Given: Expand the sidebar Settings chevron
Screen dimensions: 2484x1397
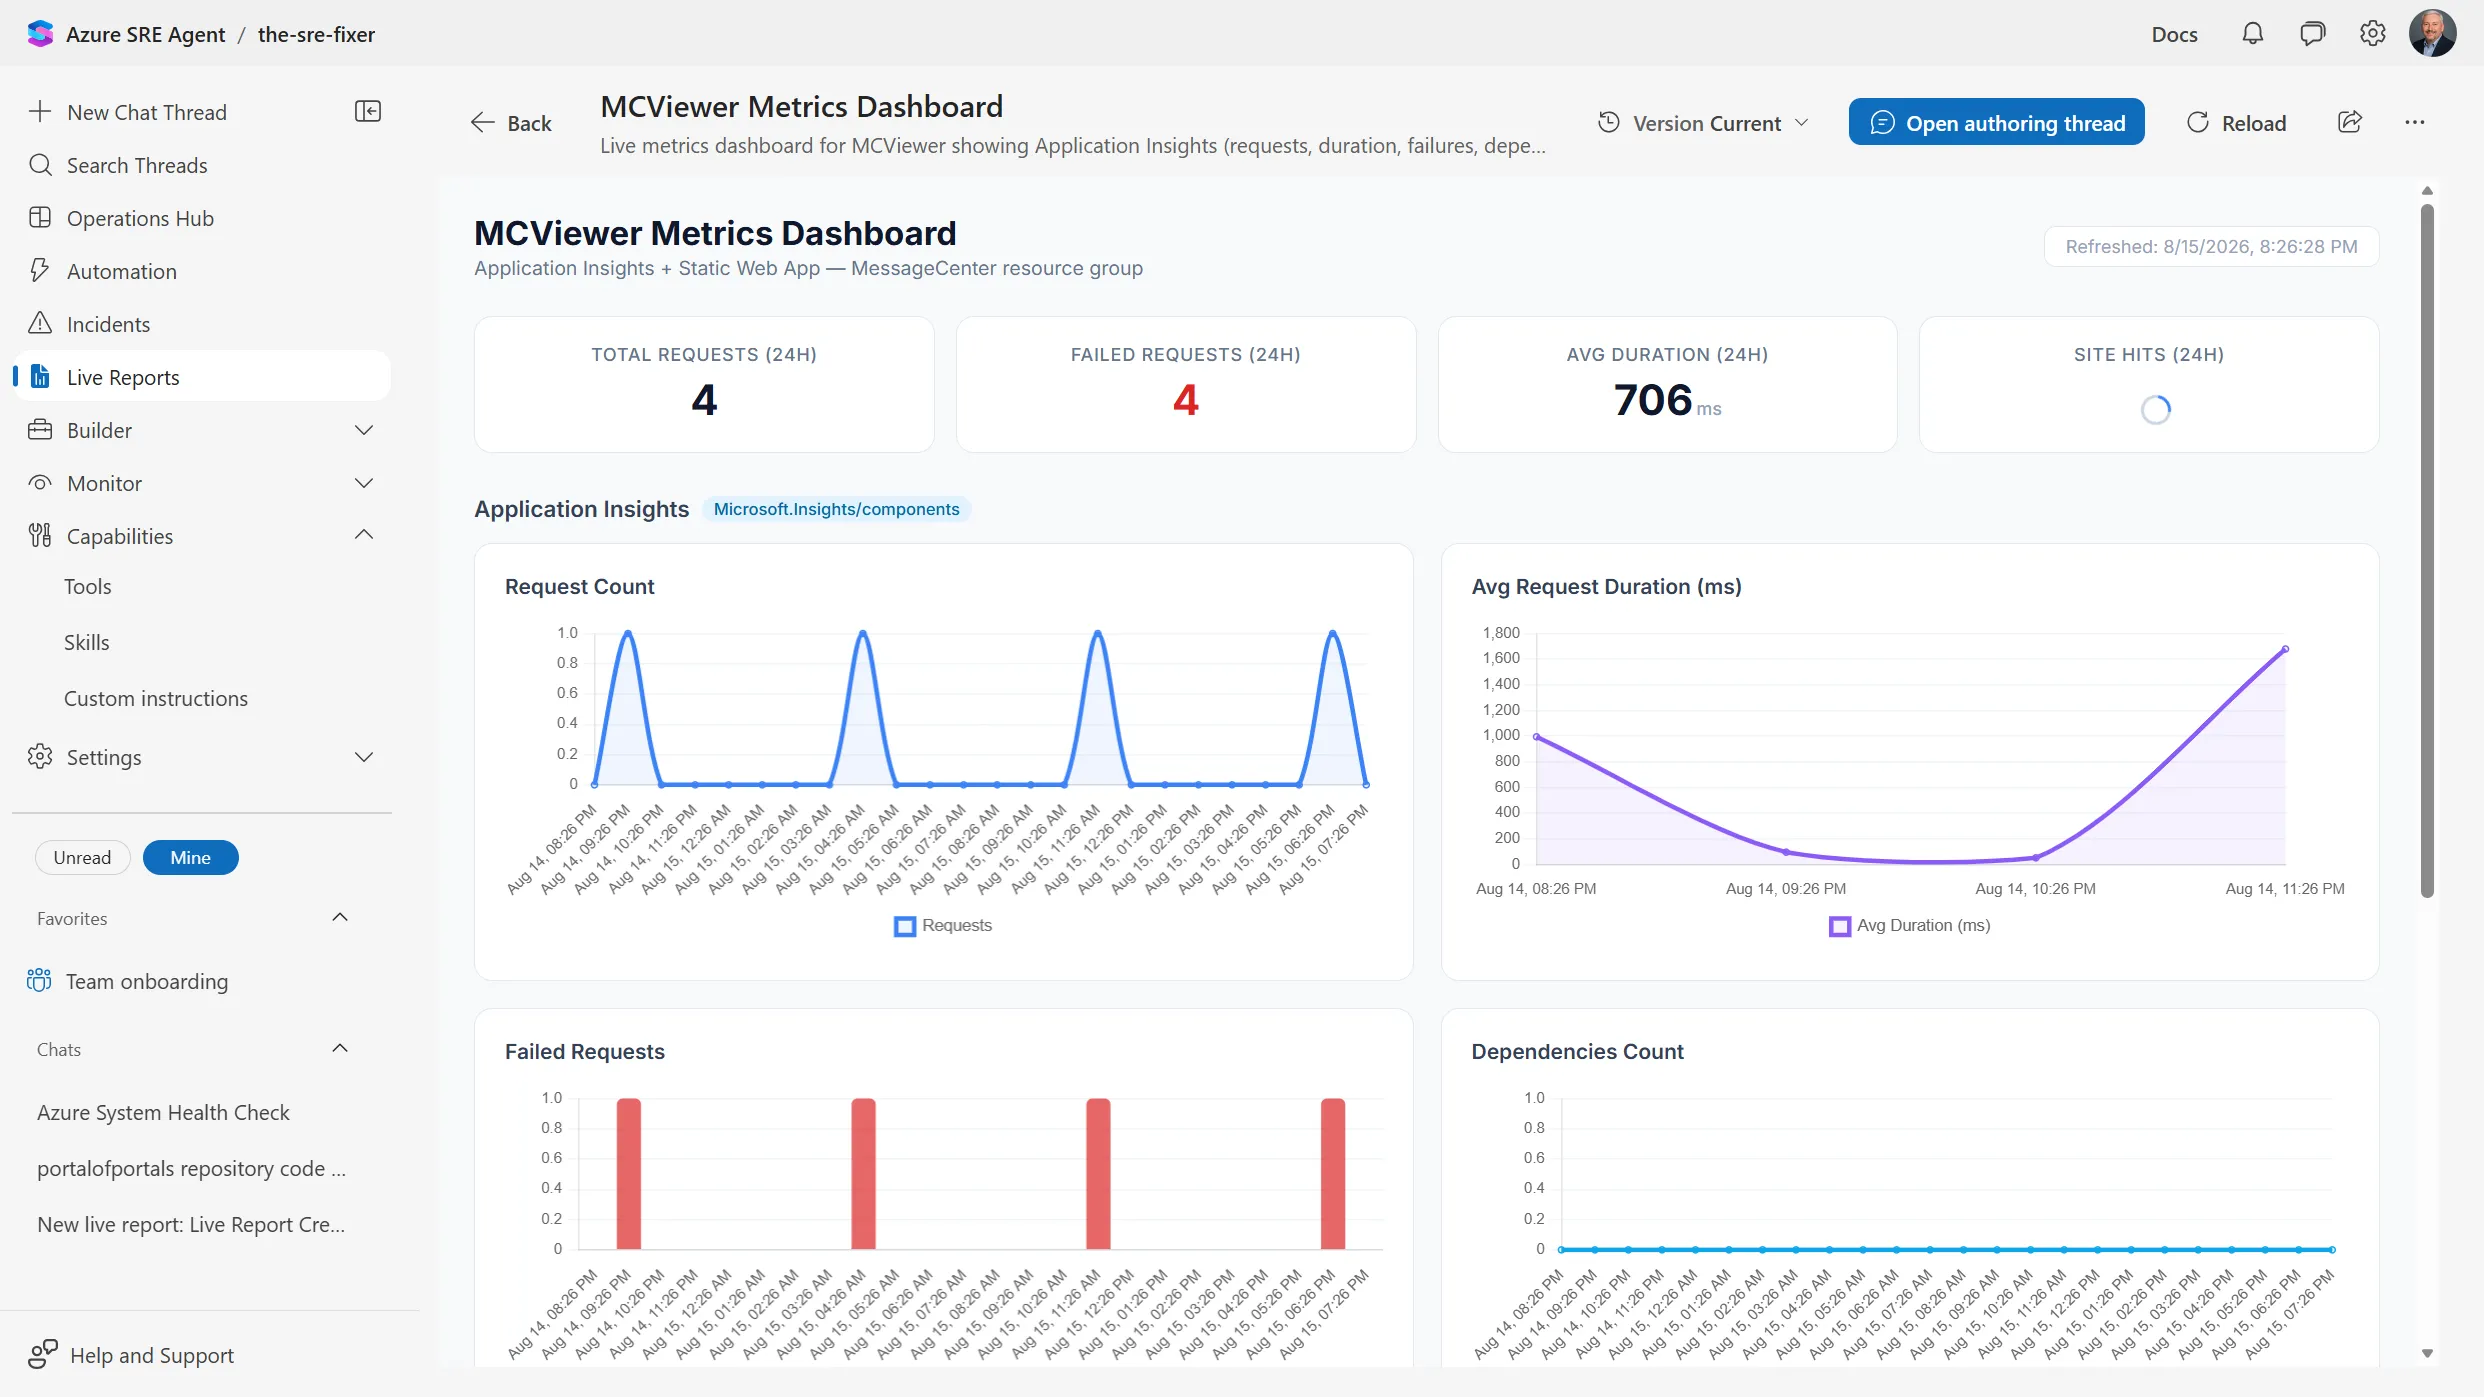Looking at the screenshot, I should pos(364,757).
